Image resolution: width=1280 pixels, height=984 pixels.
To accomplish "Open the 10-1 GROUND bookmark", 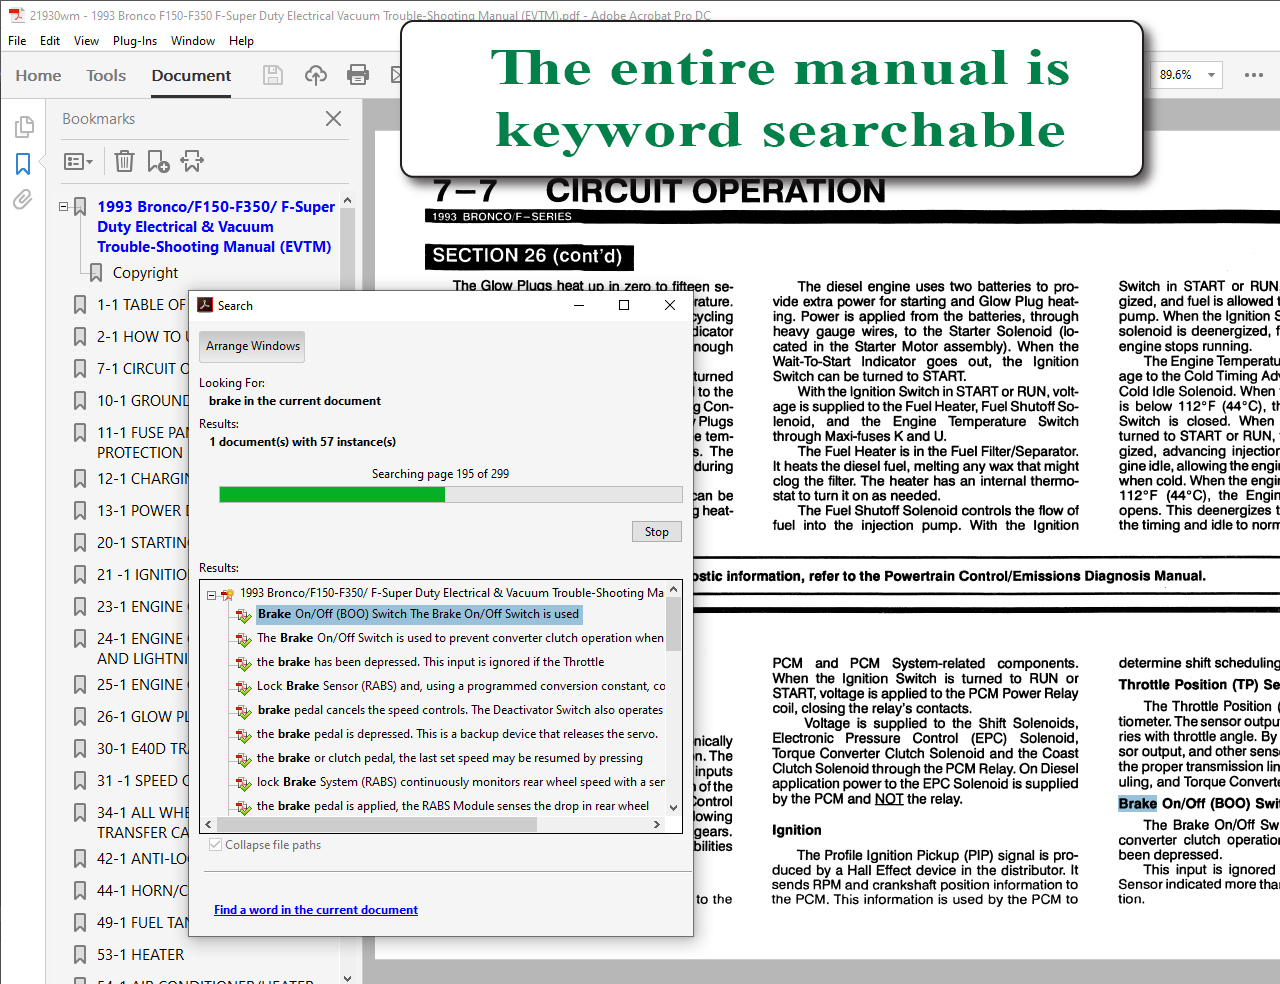I will point(142,401).
